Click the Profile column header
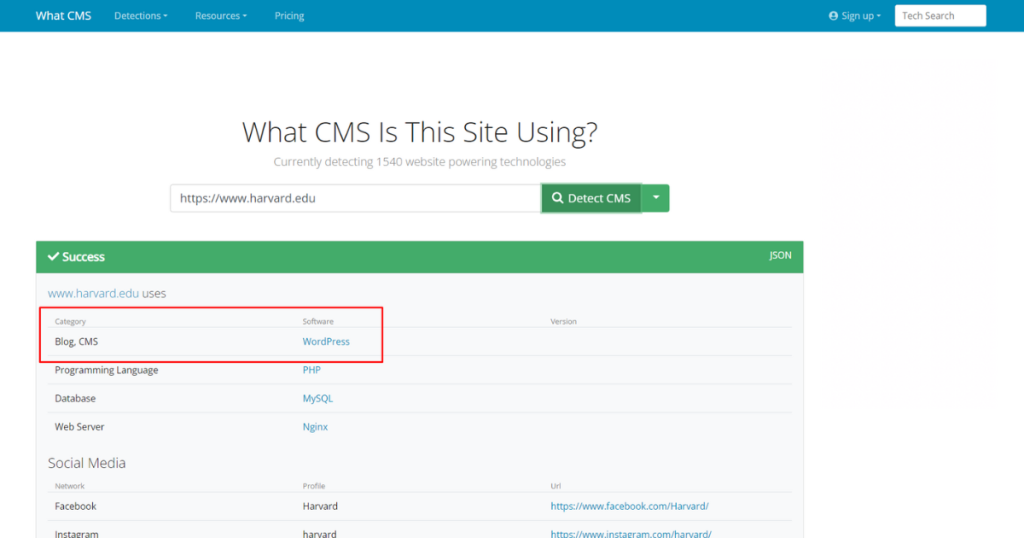The image size is (1024, 538). pyautogui.click(x=314, y=486)
